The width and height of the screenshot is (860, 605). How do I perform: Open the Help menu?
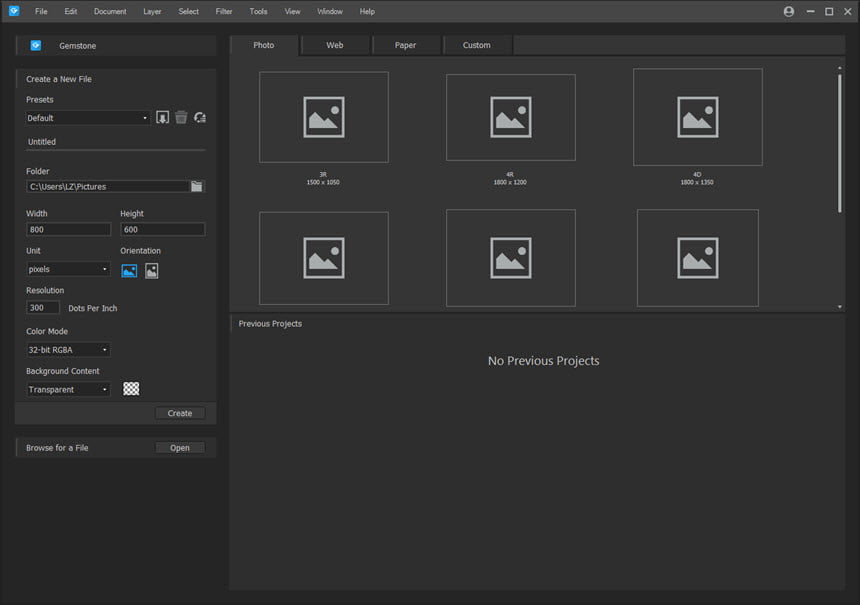367,12
